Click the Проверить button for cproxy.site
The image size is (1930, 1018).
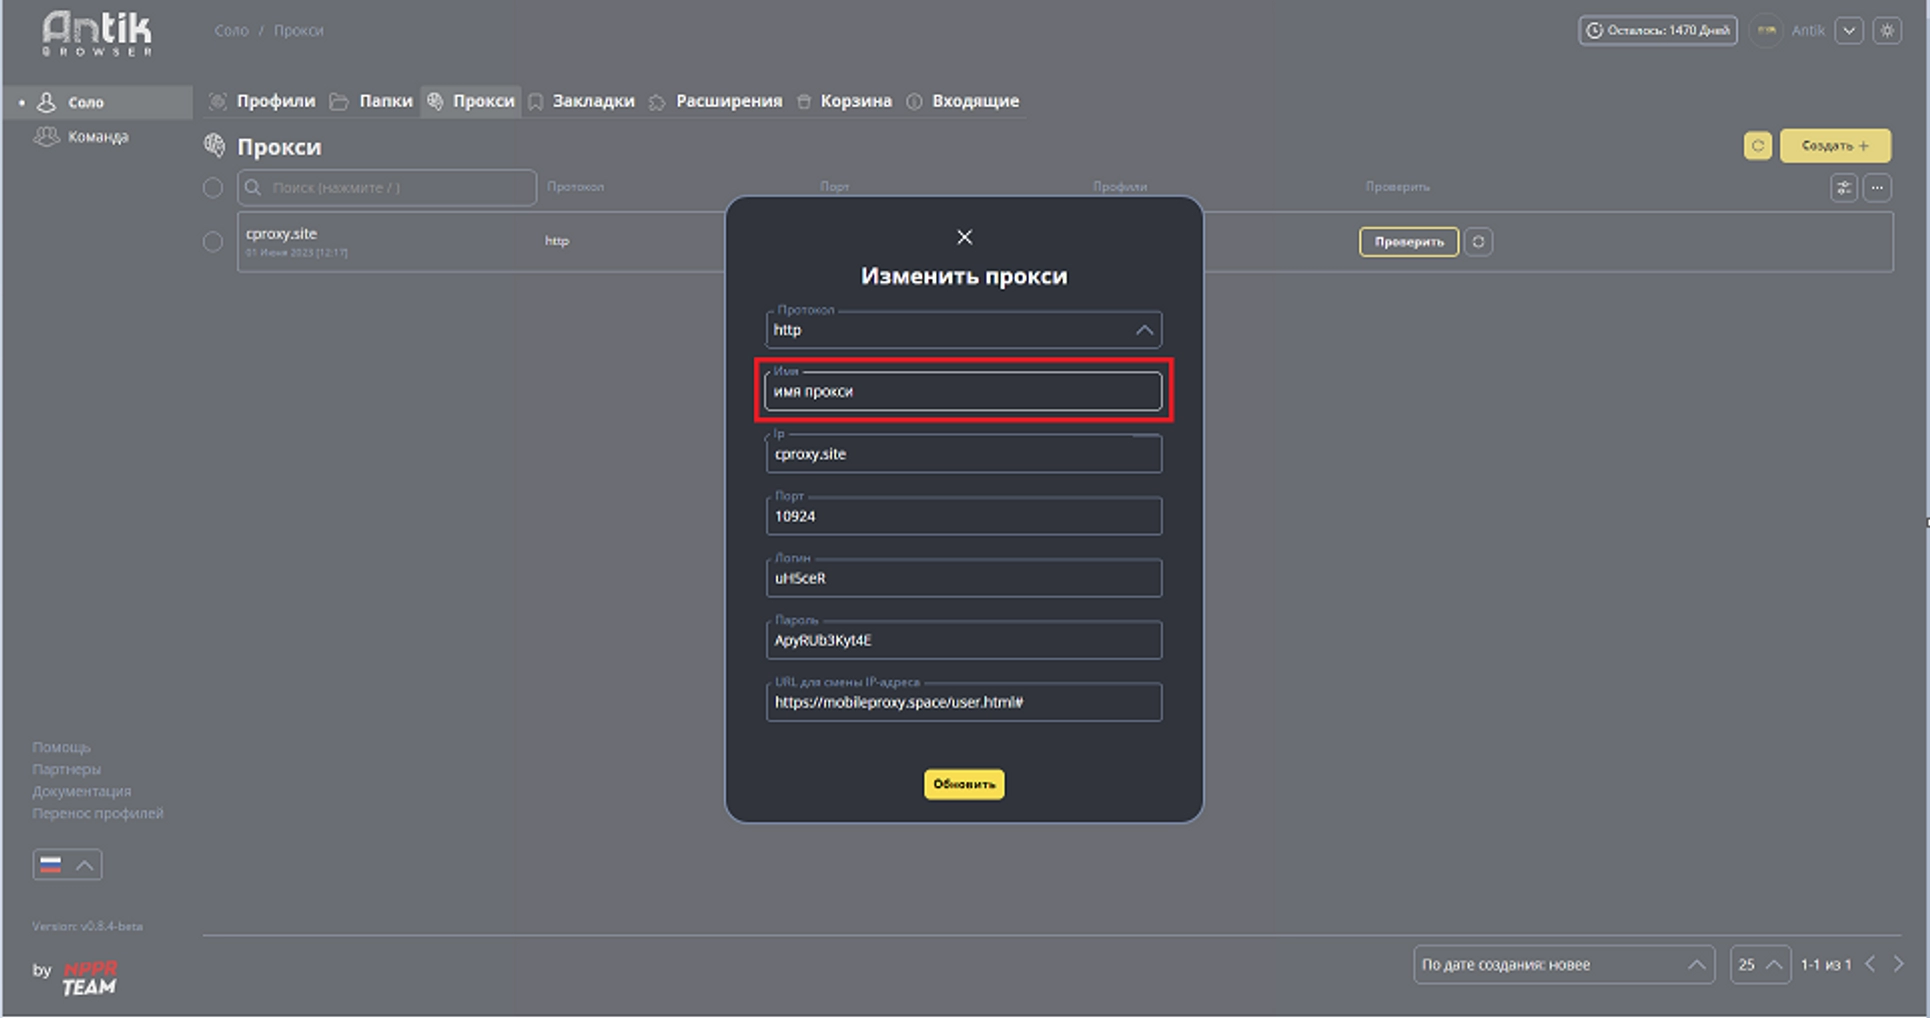(1409, 242)
